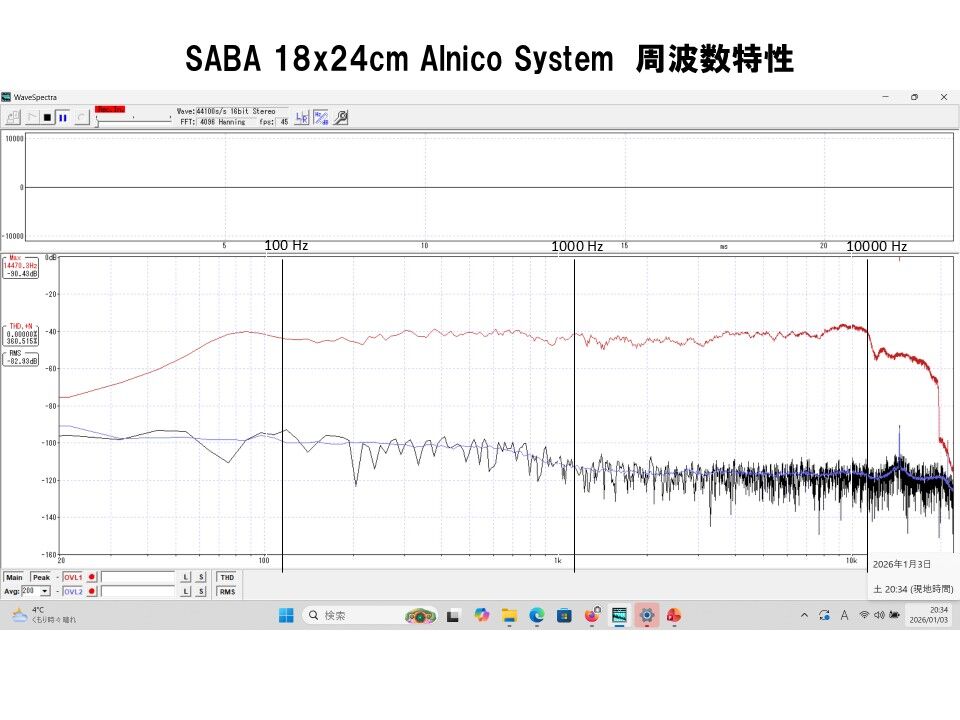Click the OVL1 overlay name input field
The height and width of the screenshot is (720, 960).
click(x=138, y=577)
